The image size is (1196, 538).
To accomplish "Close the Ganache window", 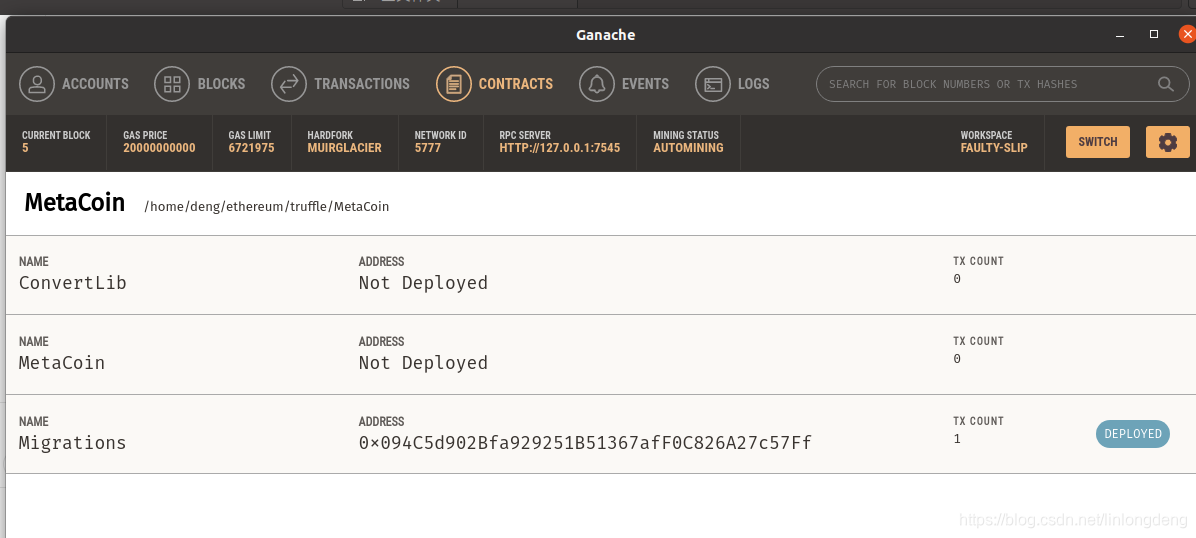I will 1187,34.
